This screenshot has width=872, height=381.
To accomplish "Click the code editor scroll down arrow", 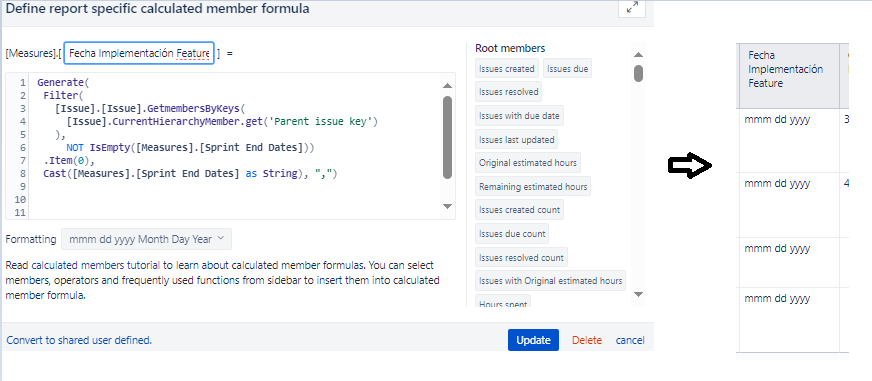I will (x=447, y=206).
